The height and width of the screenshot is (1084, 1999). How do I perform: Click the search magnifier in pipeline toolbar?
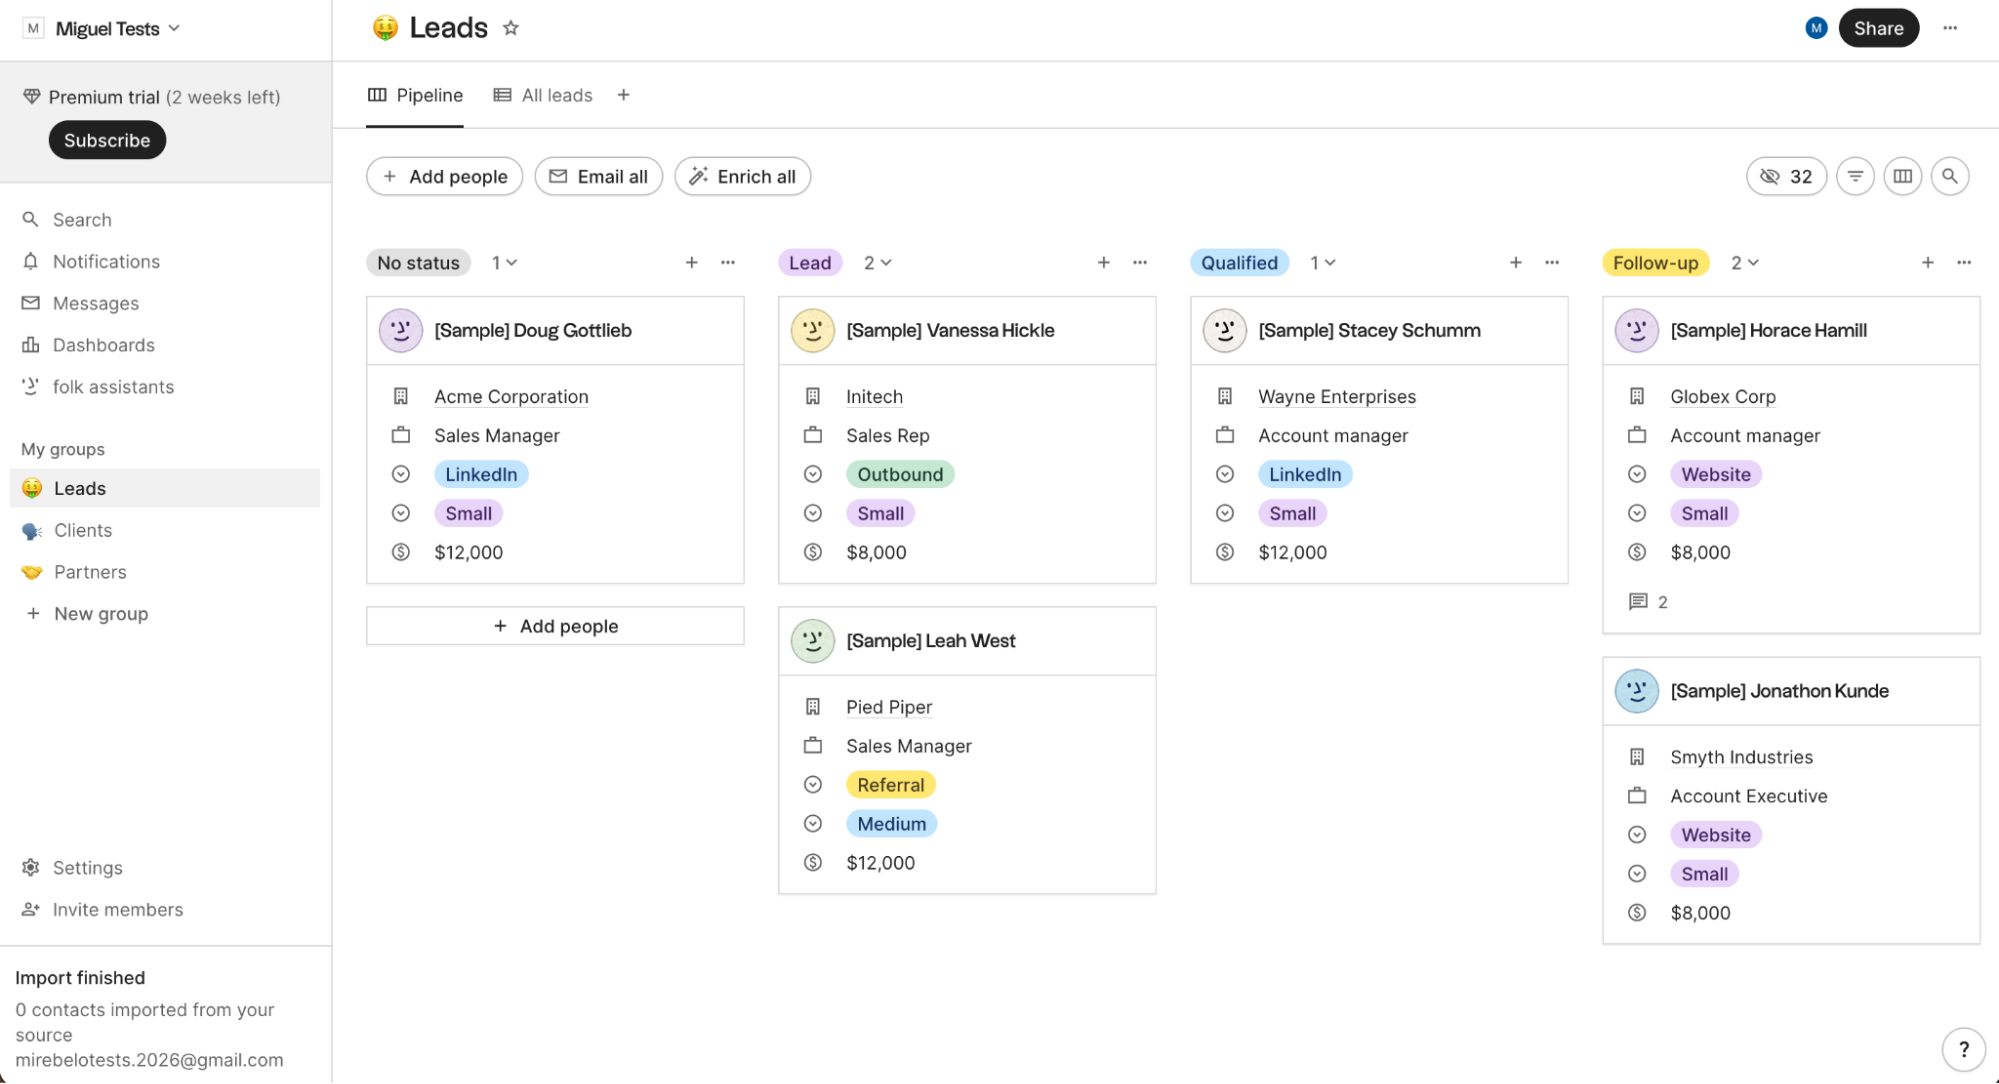click(1949, 177)
